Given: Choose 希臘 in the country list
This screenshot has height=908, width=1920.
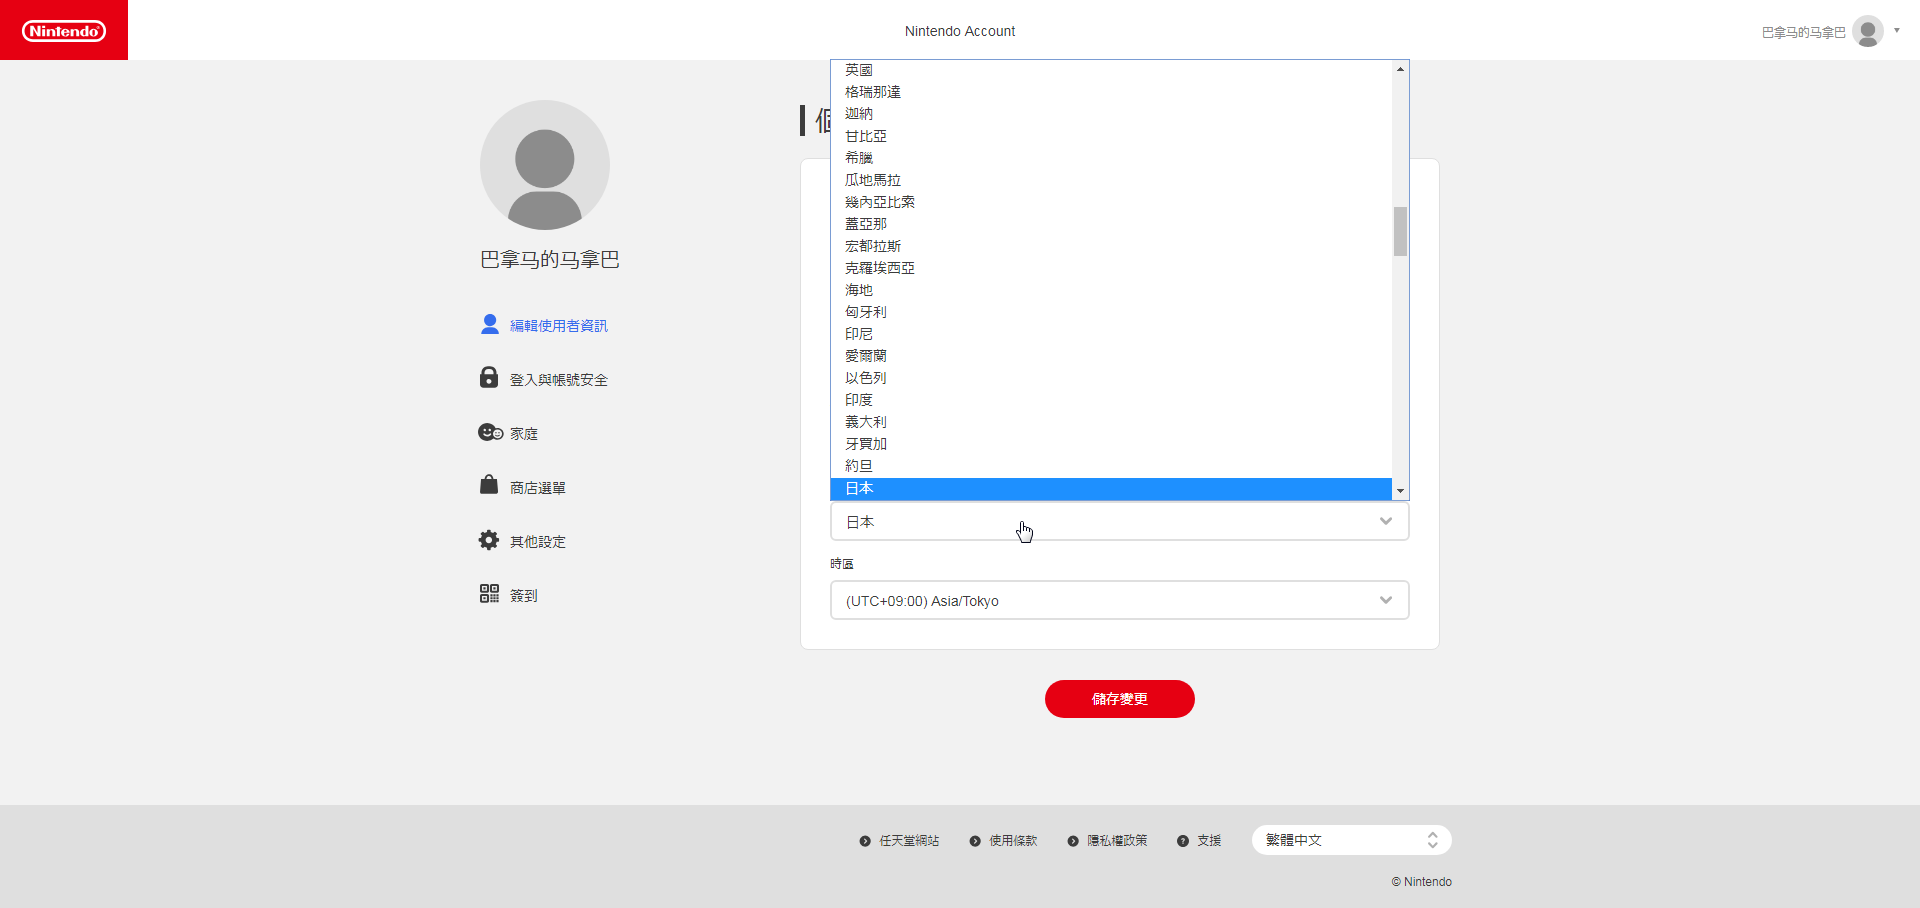Looking at the screenshot, I should 859,158.
